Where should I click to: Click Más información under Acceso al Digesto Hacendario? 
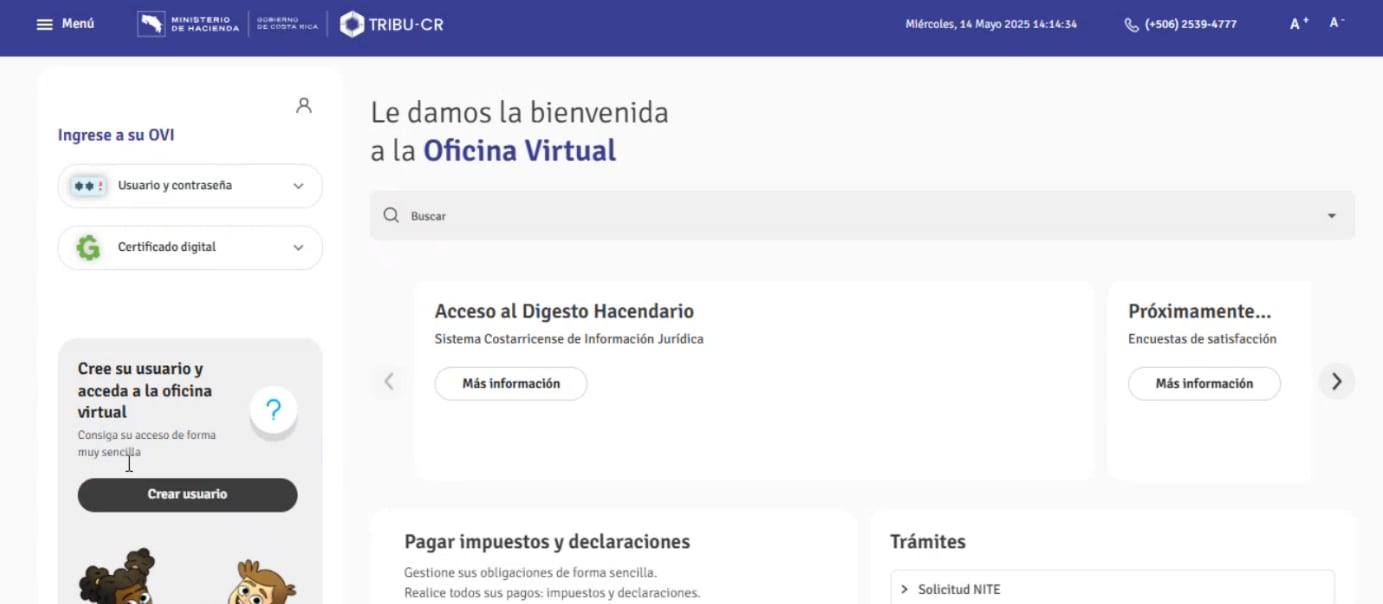coord(510,383)
